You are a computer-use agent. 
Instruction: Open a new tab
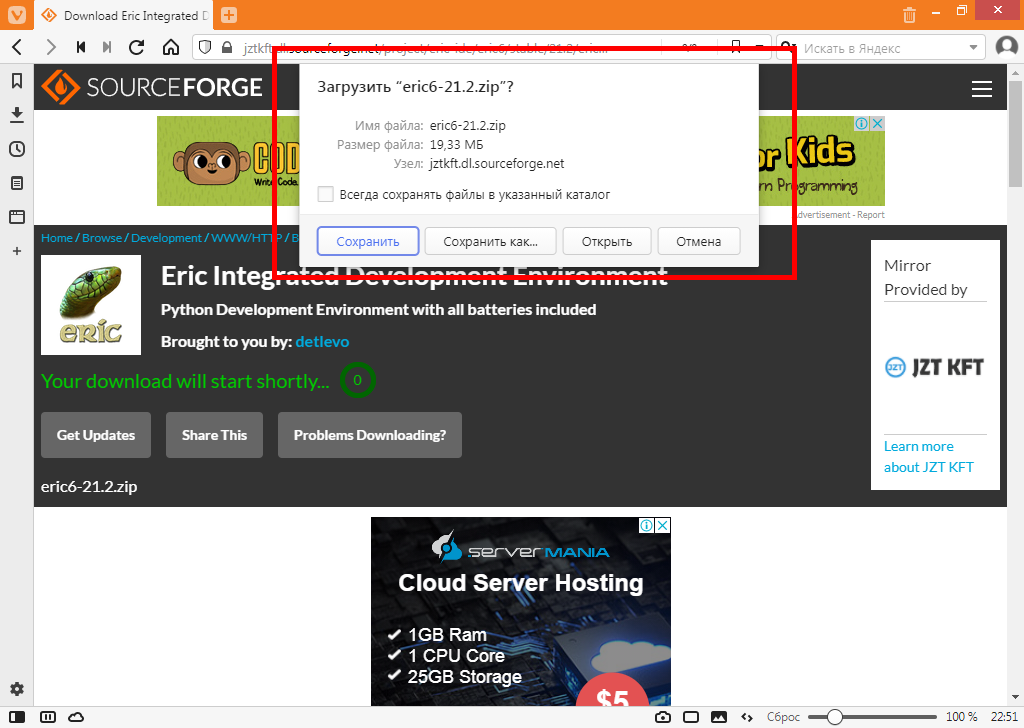(x=229, y=15)
